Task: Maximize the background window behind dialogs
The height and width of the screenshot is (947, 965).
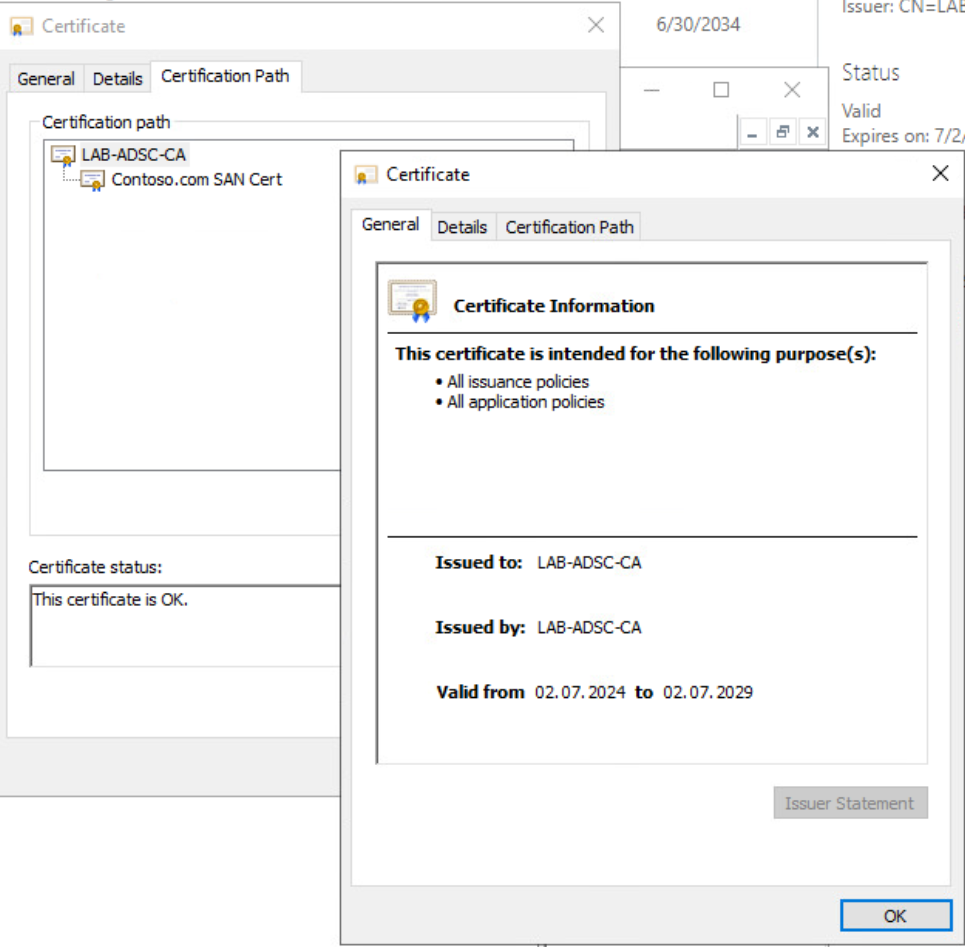Action: pyautogui.click(x=721, y=90)
